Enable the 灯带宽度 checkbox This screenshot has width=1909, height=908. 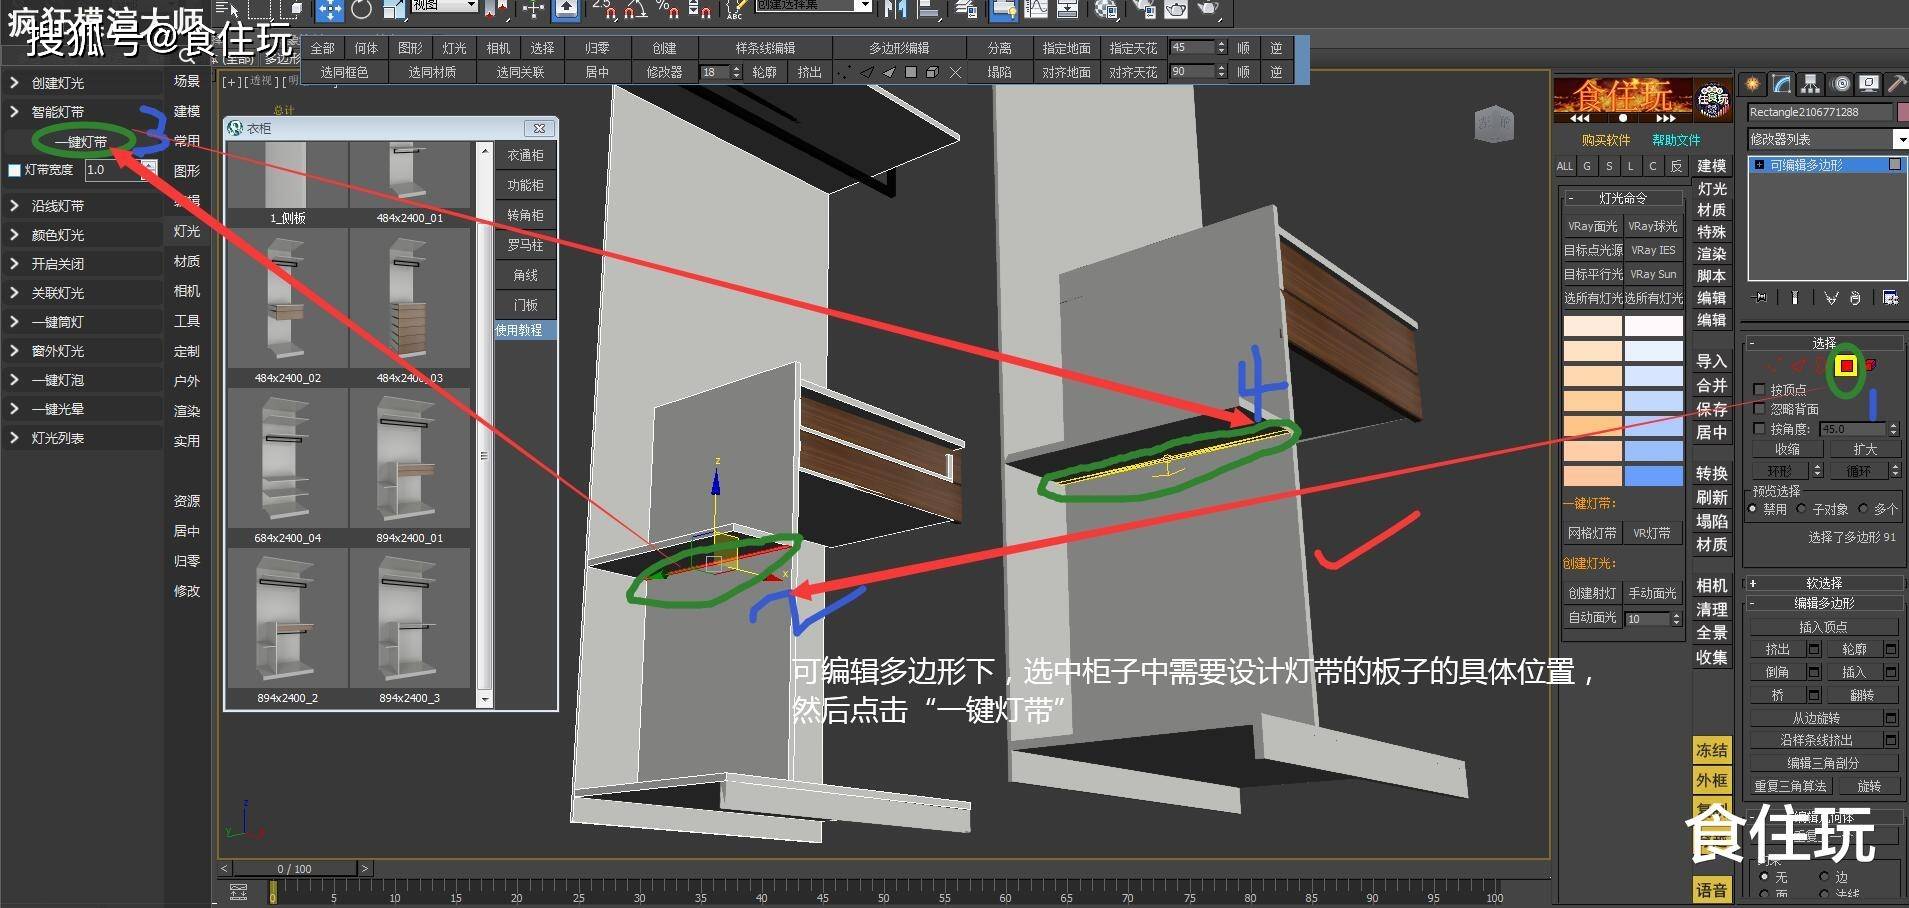tap(14, 170)
